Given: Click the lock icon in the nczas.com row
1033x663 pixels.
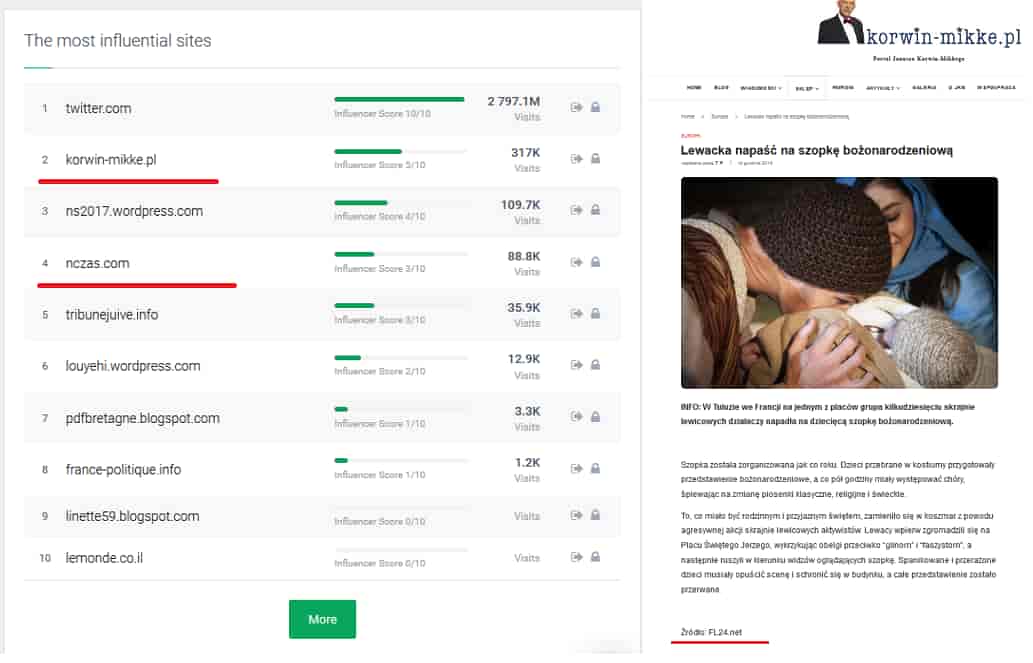Looking at the screenshot, I should coord(595,262).
